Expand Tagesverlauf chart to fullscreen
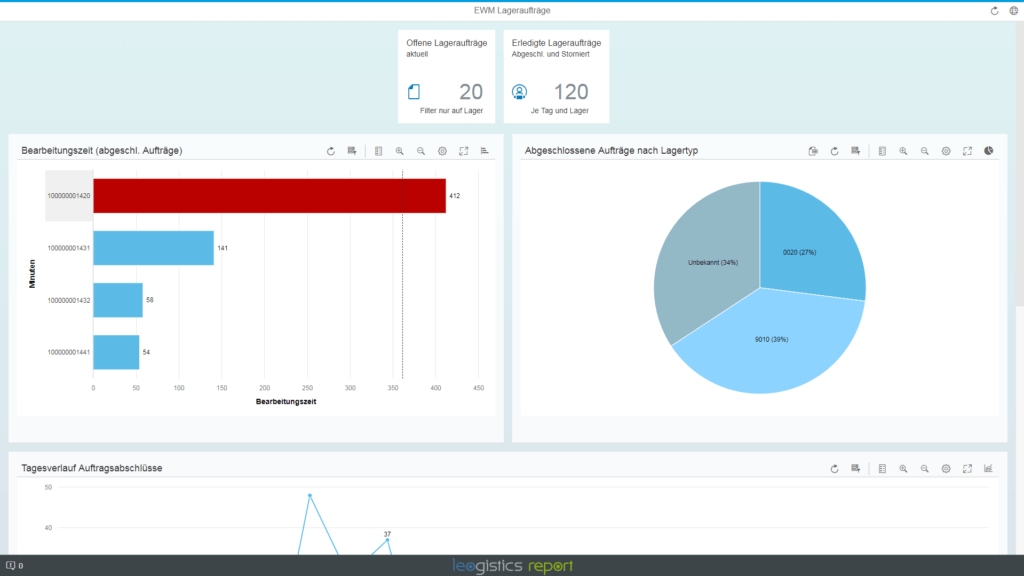This screenshot has width=1024, height=576. point(967,468)
